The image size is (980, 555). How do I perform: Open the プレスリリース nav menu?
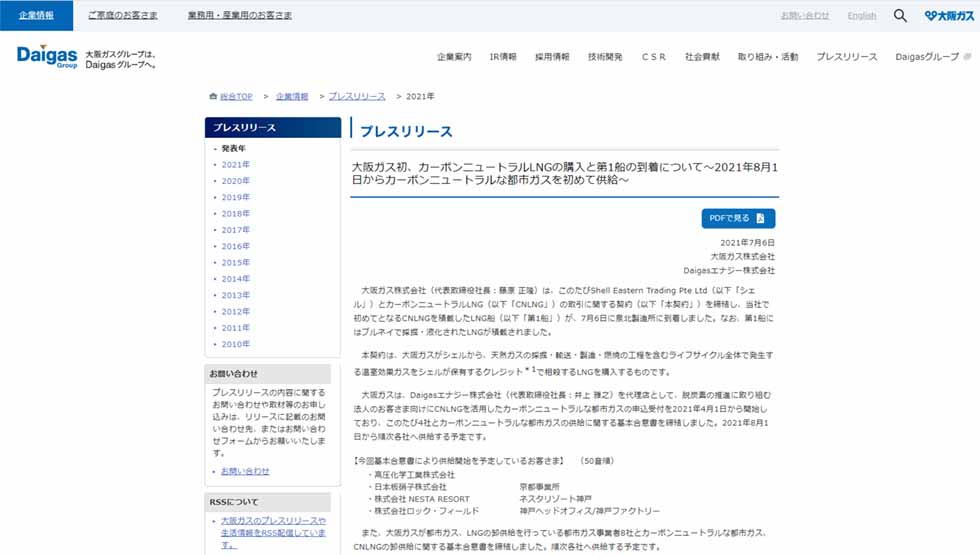click(847, 57)
